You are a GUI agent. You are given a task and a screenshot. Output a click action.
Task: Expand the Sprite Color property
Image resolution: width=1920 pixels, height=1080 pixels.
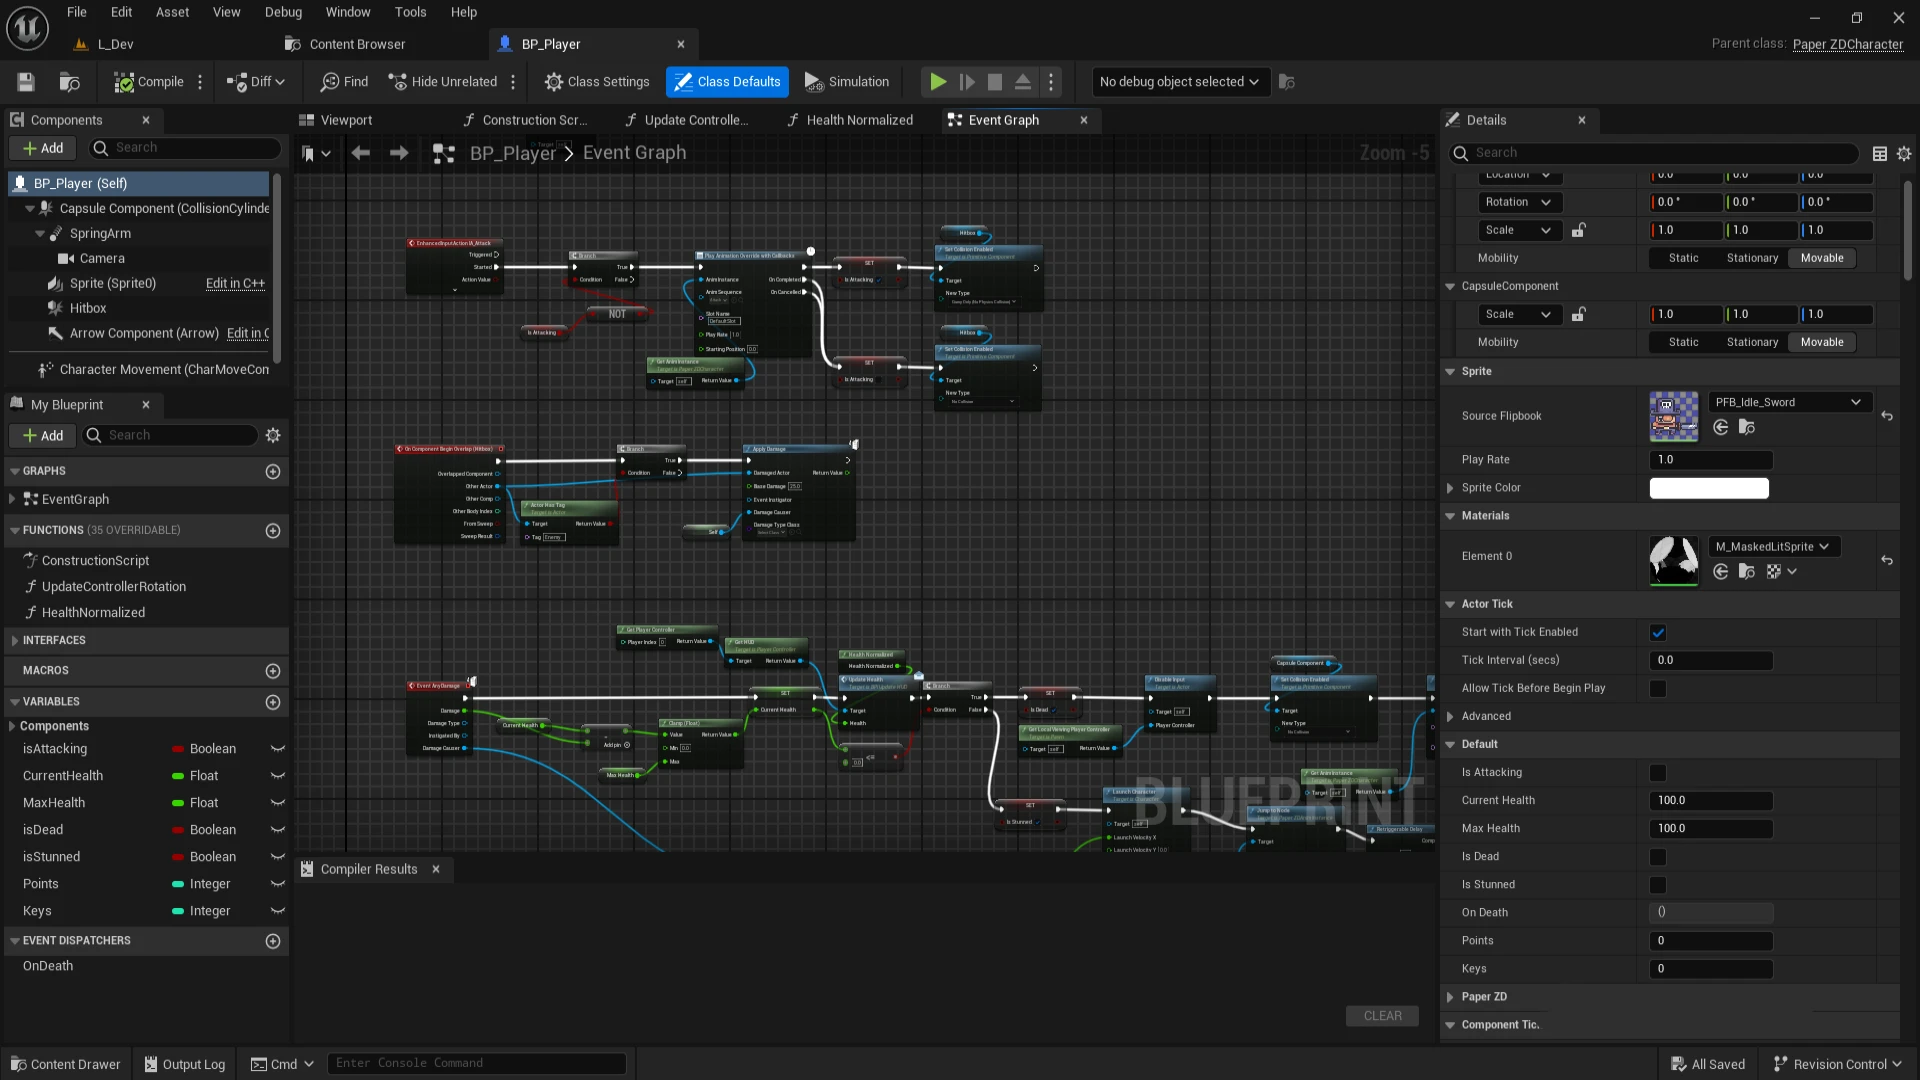1451,488
